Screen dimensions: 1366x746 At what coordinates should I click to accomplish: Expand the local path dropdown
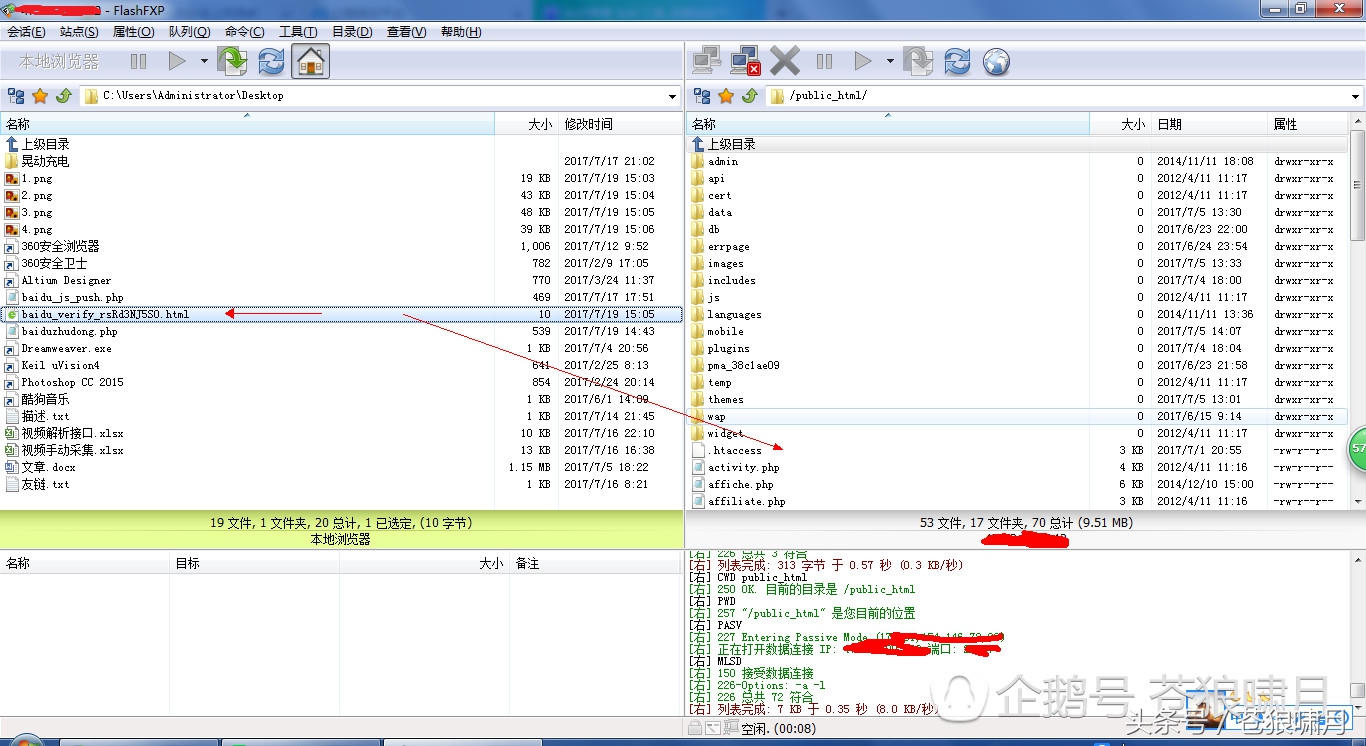(x=672, y=97)
